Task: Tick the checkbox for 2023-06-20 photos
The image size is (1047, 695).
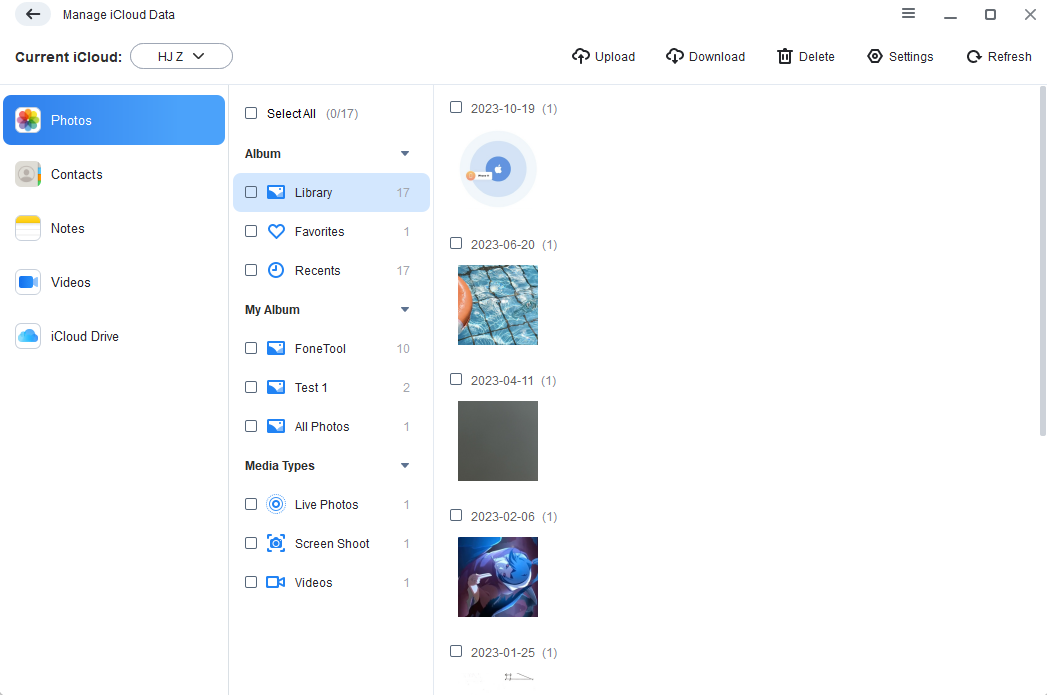Action: (x=456, y=243)
